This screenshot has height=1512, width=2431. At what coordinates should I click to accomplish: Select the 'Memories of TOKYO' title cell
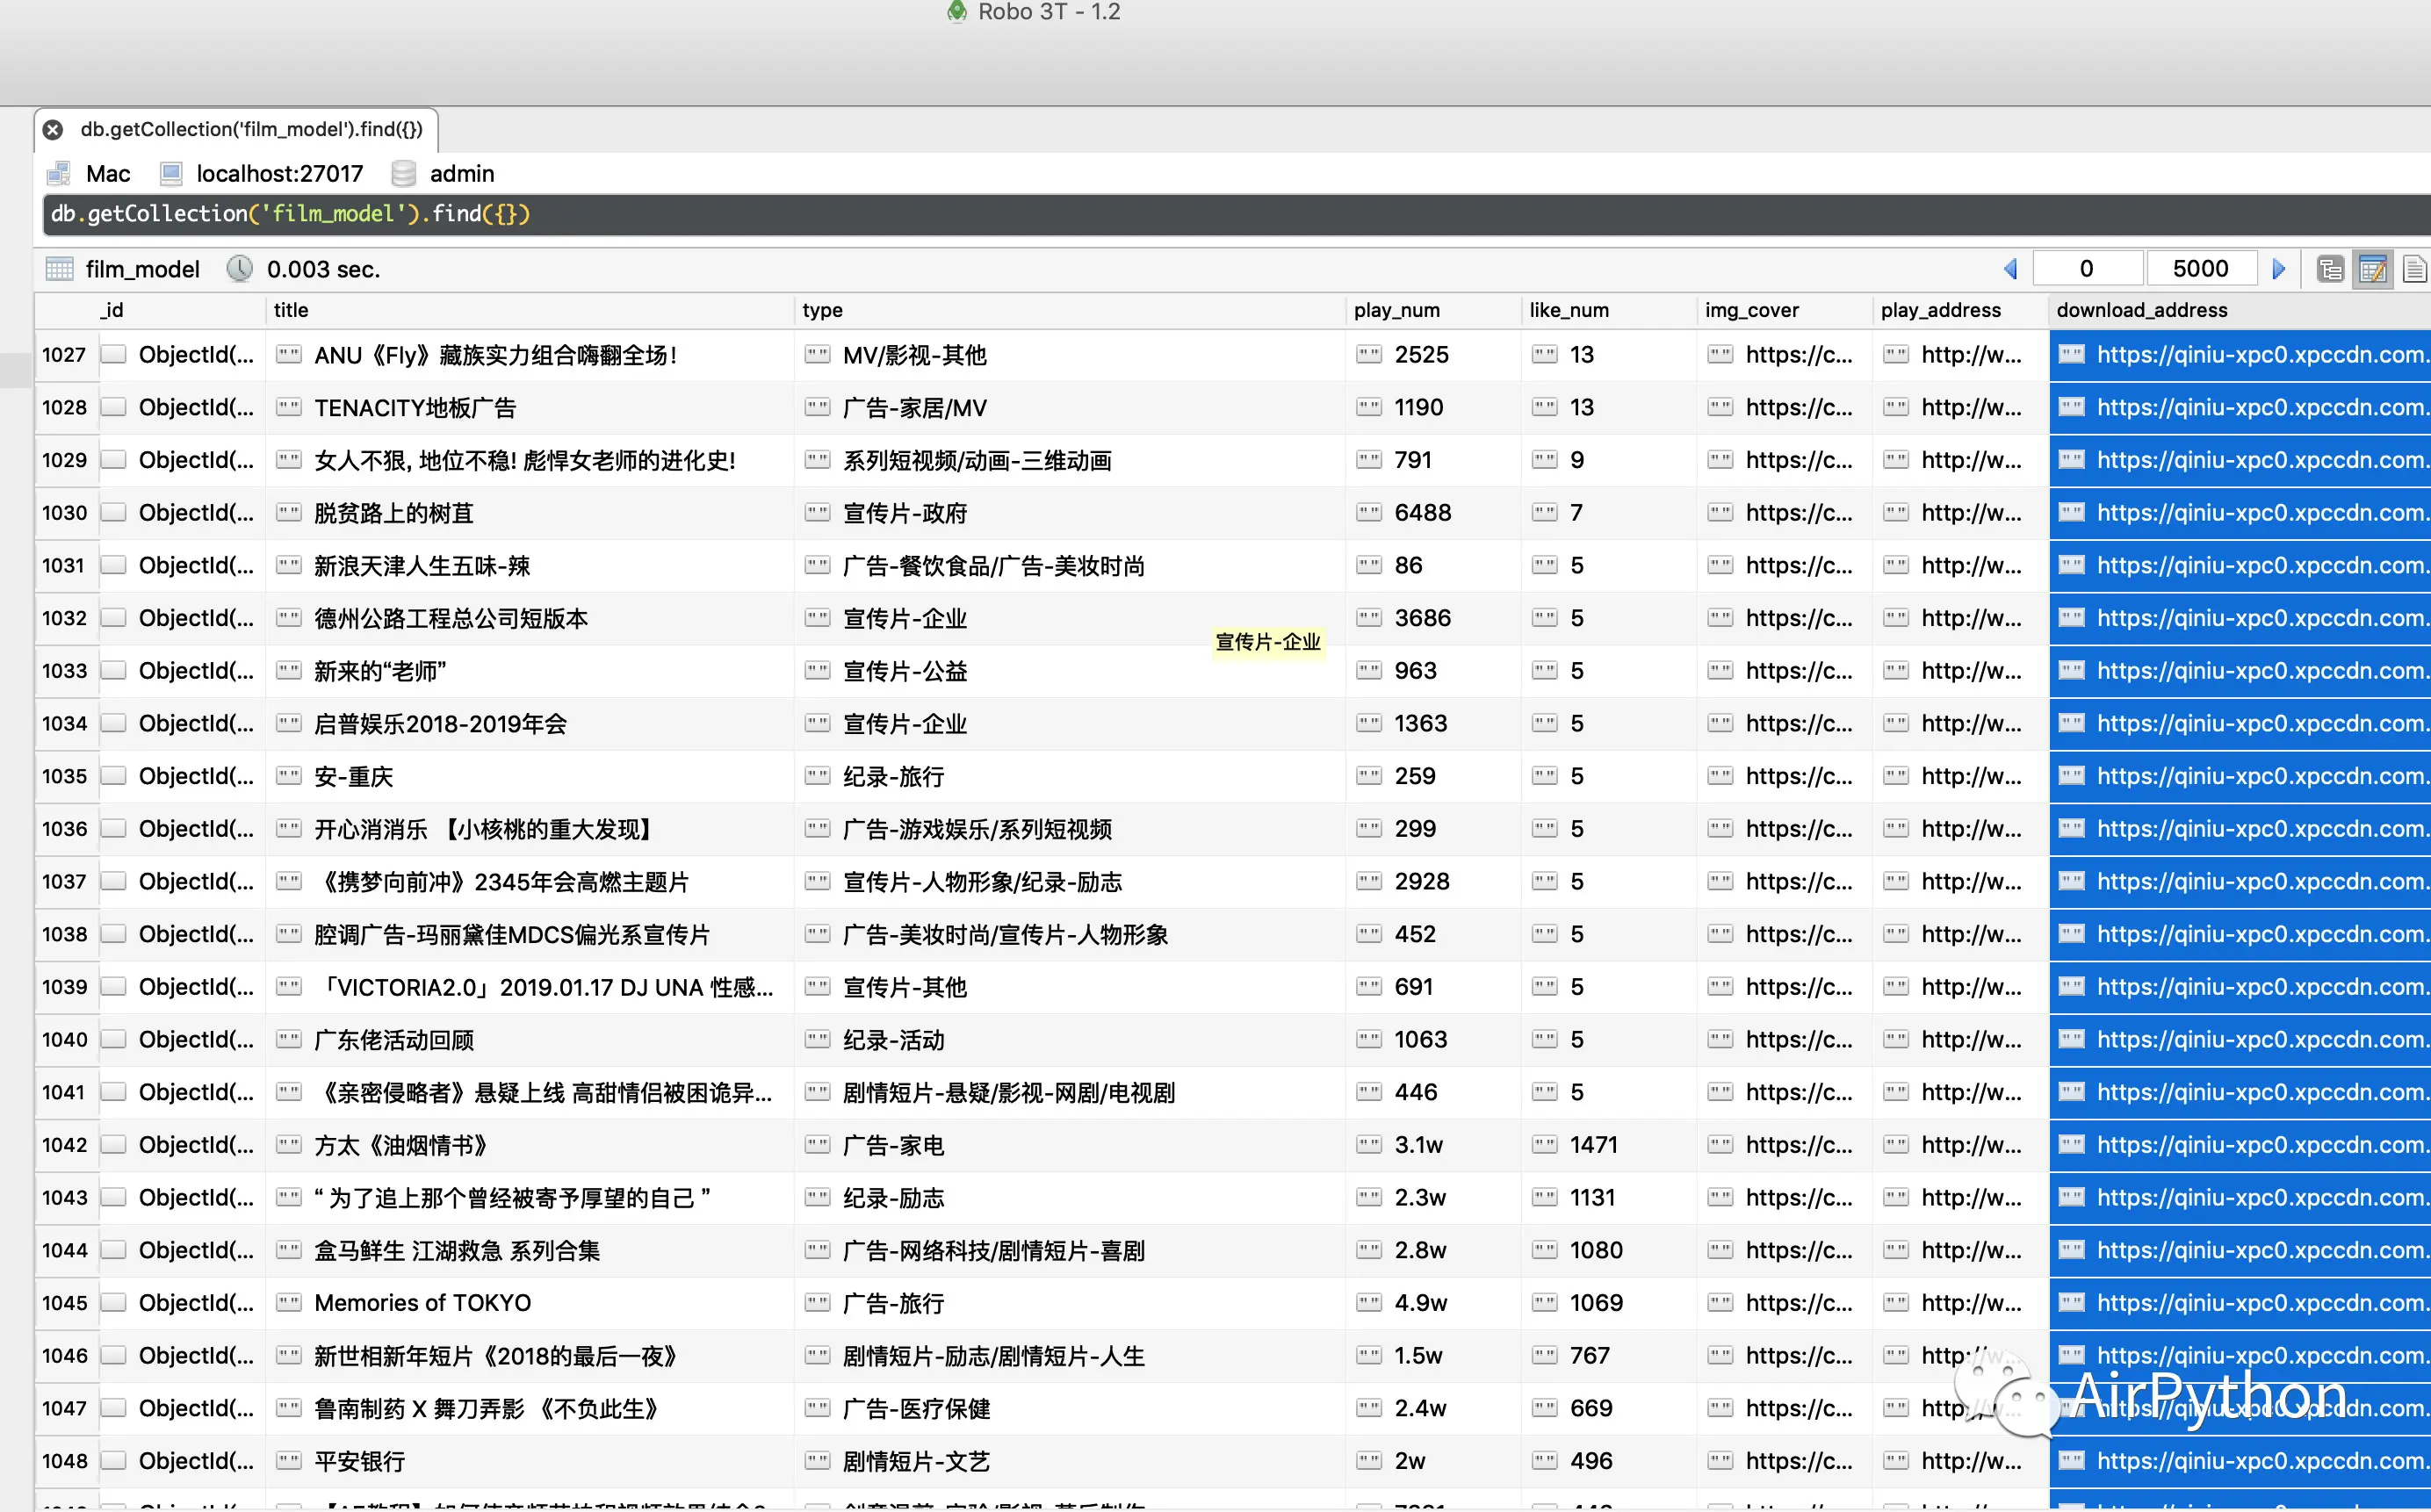[x=422, y=1303]
